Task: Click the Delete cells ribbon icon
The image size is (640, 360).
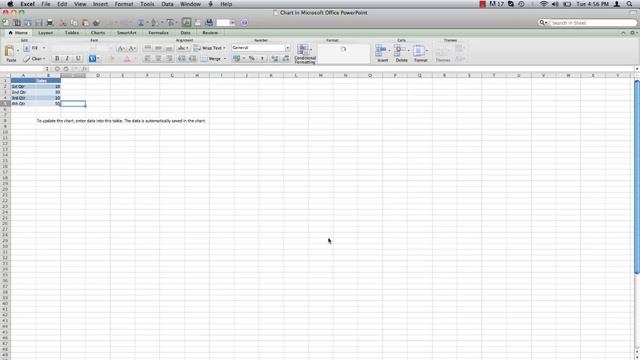Action: point(401,53)
